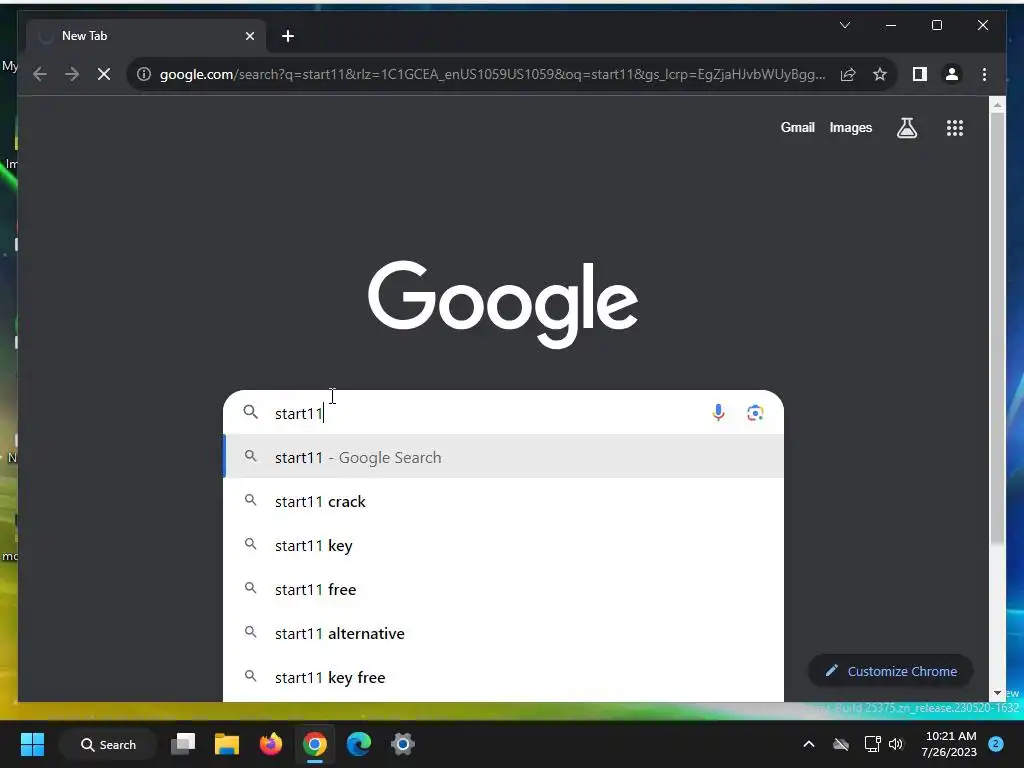
Task: Choose suggestion start11 alternative
Action: pyautogui.click(x=503, y=633)
